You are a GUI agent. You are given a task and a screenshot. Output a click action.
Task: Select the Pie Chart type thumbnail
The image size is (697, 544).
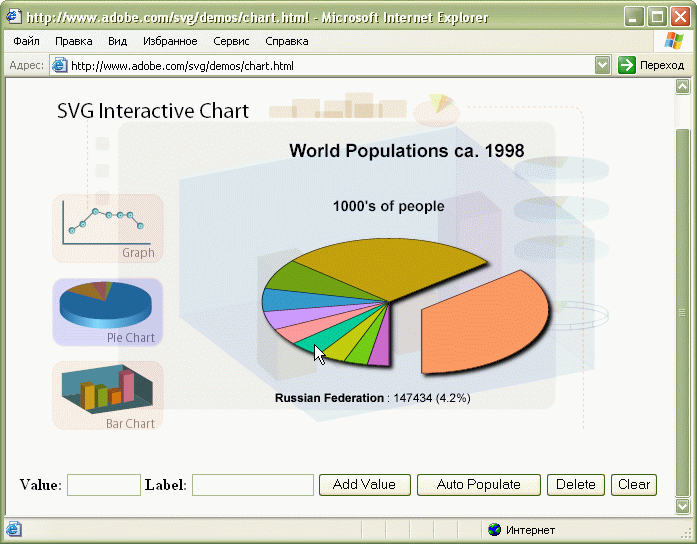108,312
